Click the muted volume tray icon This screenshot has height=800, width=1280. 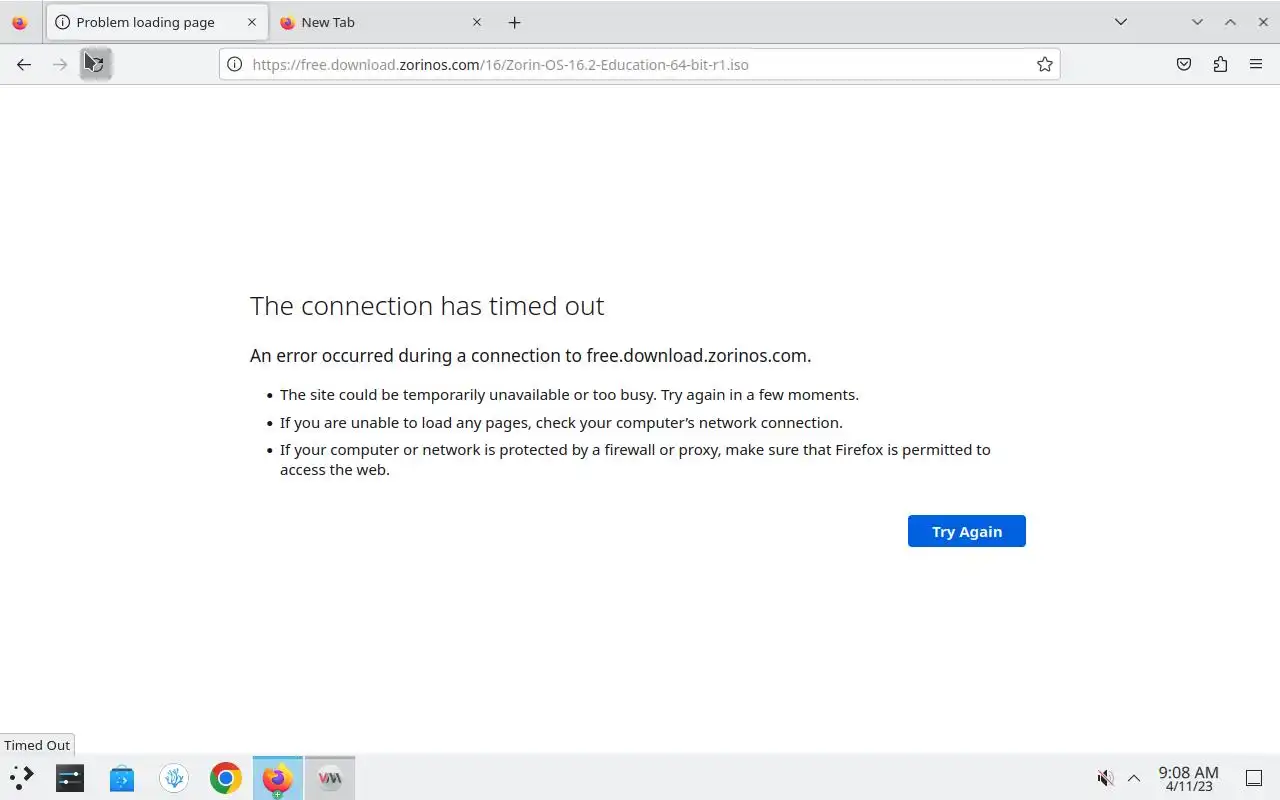click(1105, 778)
